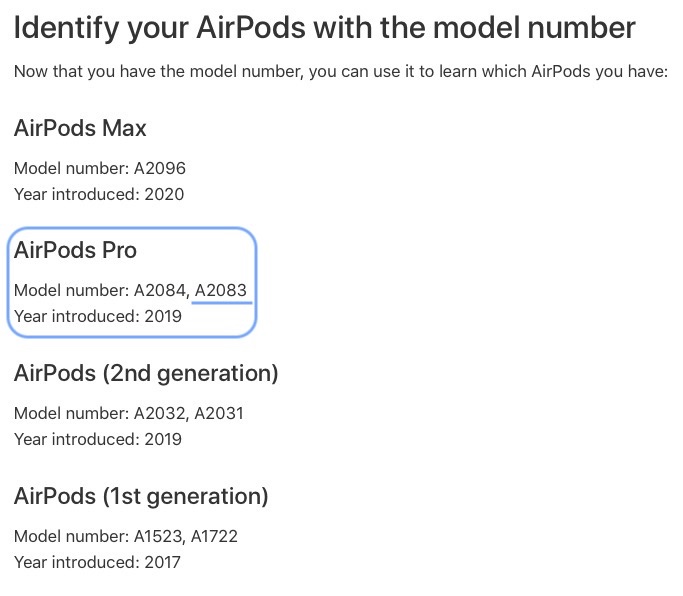The height and width of the screenshot is (596, 683).
Task: Click the year introduced line under AirPods Pro
Action: click(98, 317)
